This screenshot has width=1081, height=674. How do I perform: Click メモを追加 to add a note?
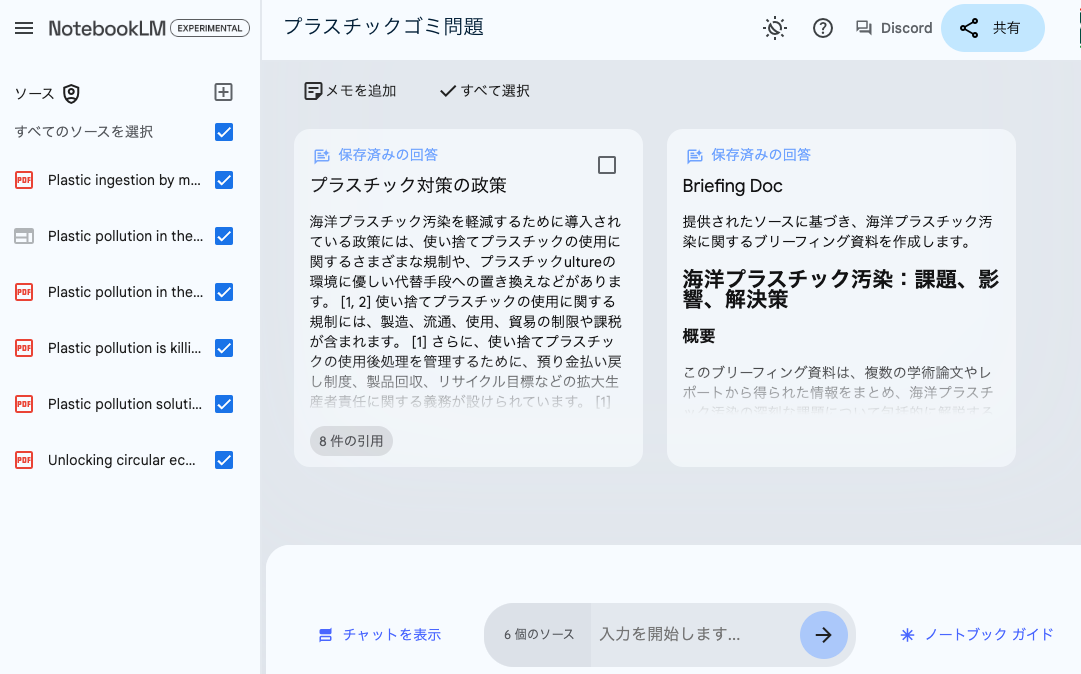[351, 91]
